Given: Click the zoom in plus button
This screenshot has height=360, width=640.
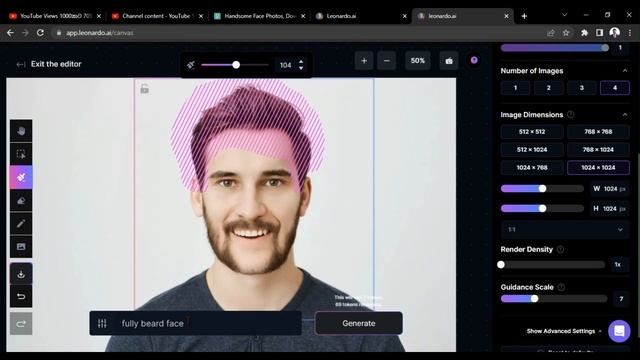Looking at the screenshot, I should coord(364,61).
